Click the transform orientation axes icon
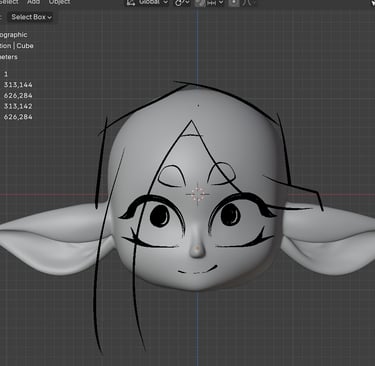Image resolution: width=375 pixels, height=366 pixels. [x=131, y=2]
